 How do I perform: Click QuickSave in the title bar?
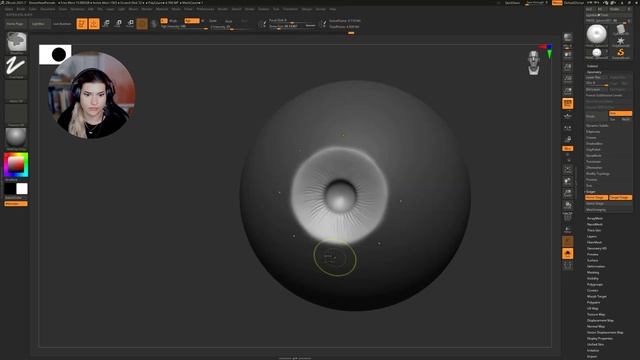pos(512,3)
